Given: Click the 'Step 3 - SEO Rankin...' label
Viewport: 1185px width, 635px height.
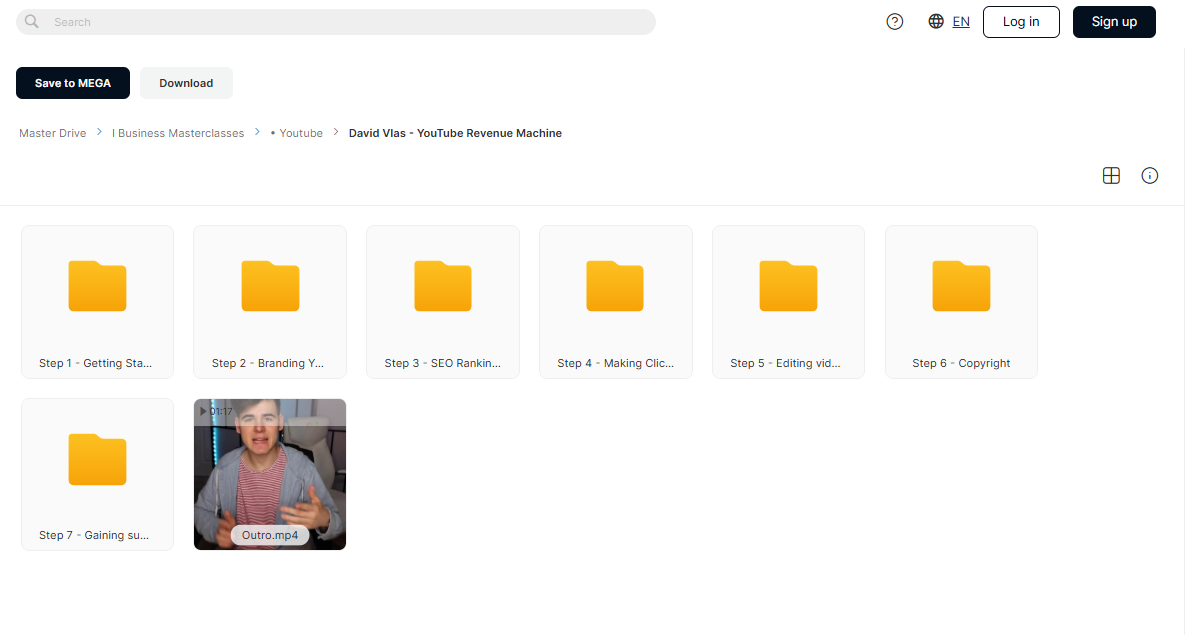Looking at the screenshot, I should 442,364.
